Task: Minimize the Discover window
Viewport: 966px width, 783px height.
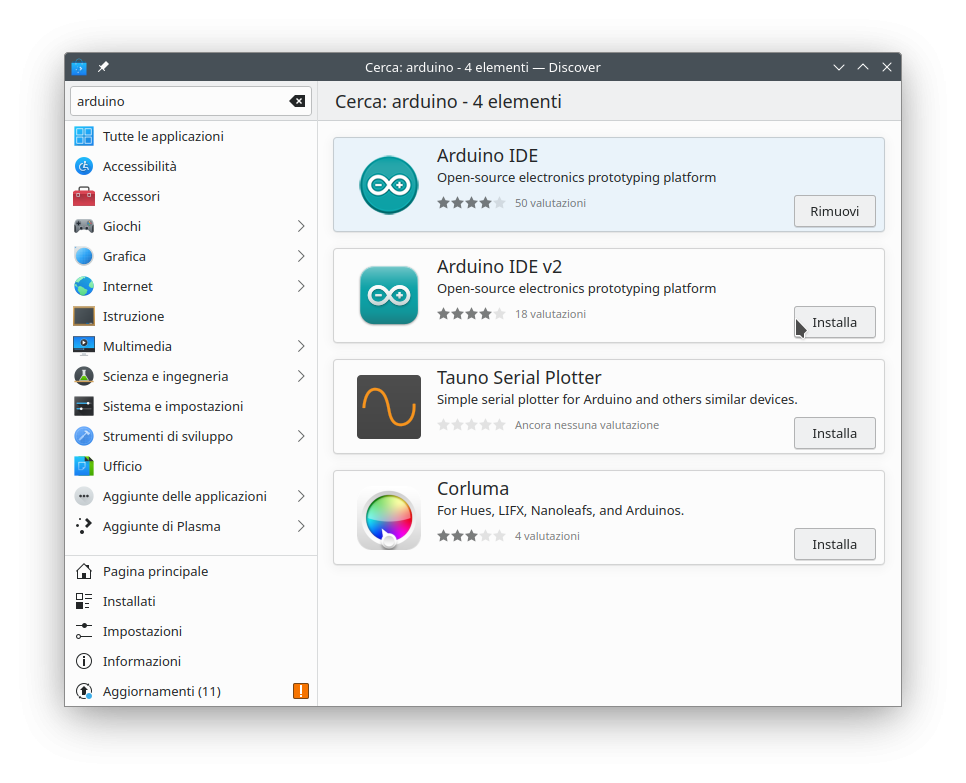Action: [x=839, y=67]
